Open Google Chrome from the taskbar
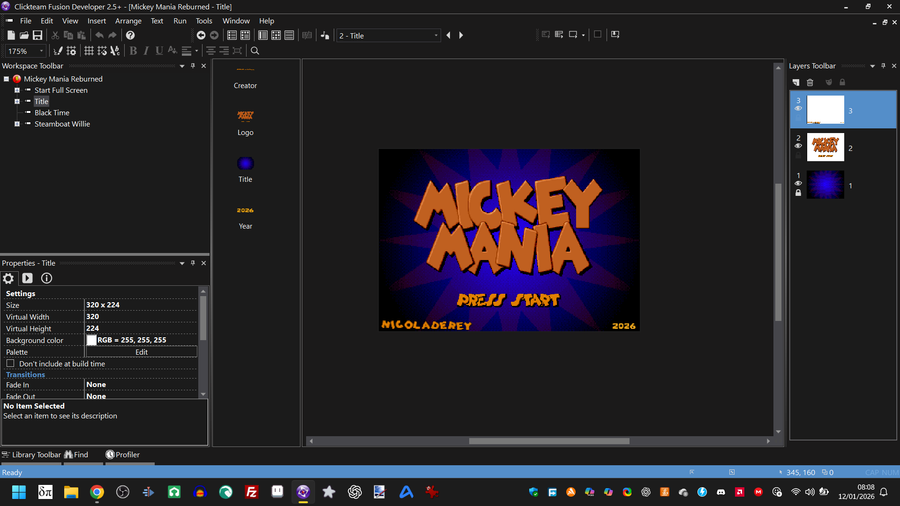The image size is (900, 506). 97,492
